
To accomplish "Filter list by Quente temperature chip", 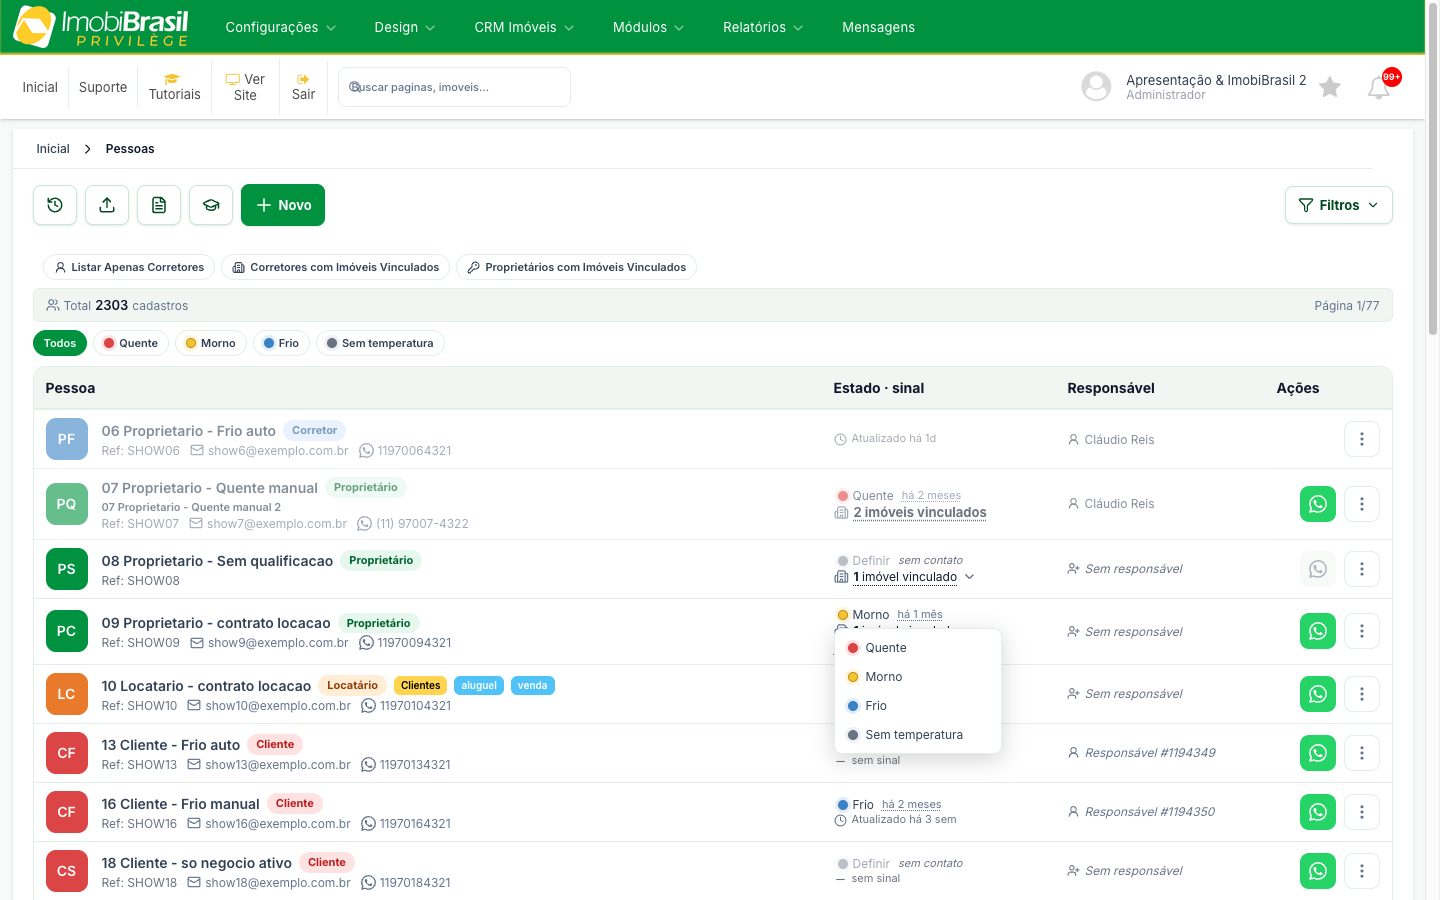I will pos(131,343).
